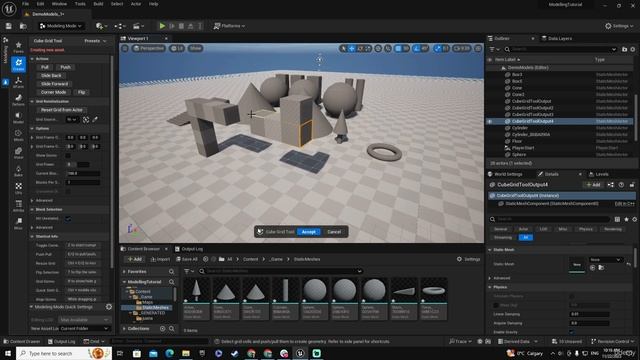
Task: Open the Favs tool category in Modeling sidebar
Action: (x=18, y=47)
